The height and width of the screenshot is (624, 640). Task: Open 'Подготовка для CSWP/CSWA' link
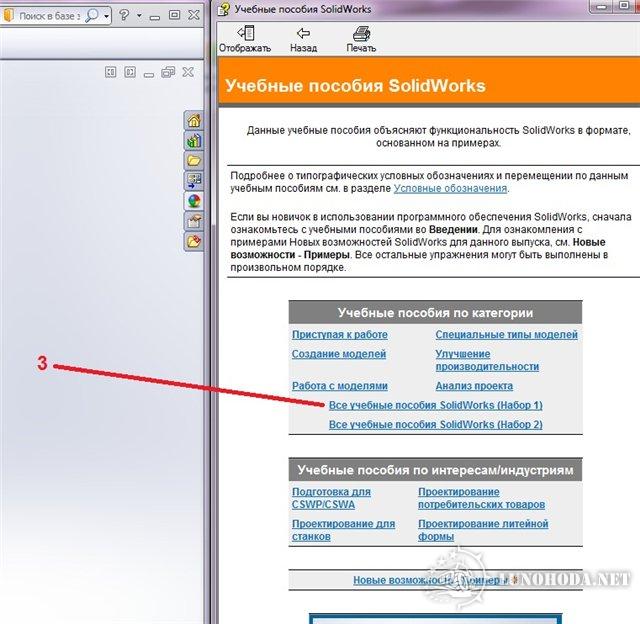[x=331, y=498]
